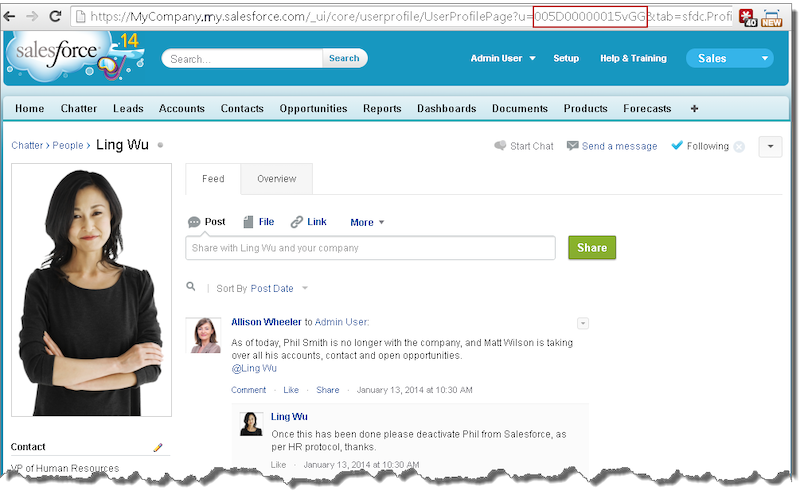Open the Documents tab
Image resolution: width=800 pixels, height=502 pixels.
click(520, 109)
